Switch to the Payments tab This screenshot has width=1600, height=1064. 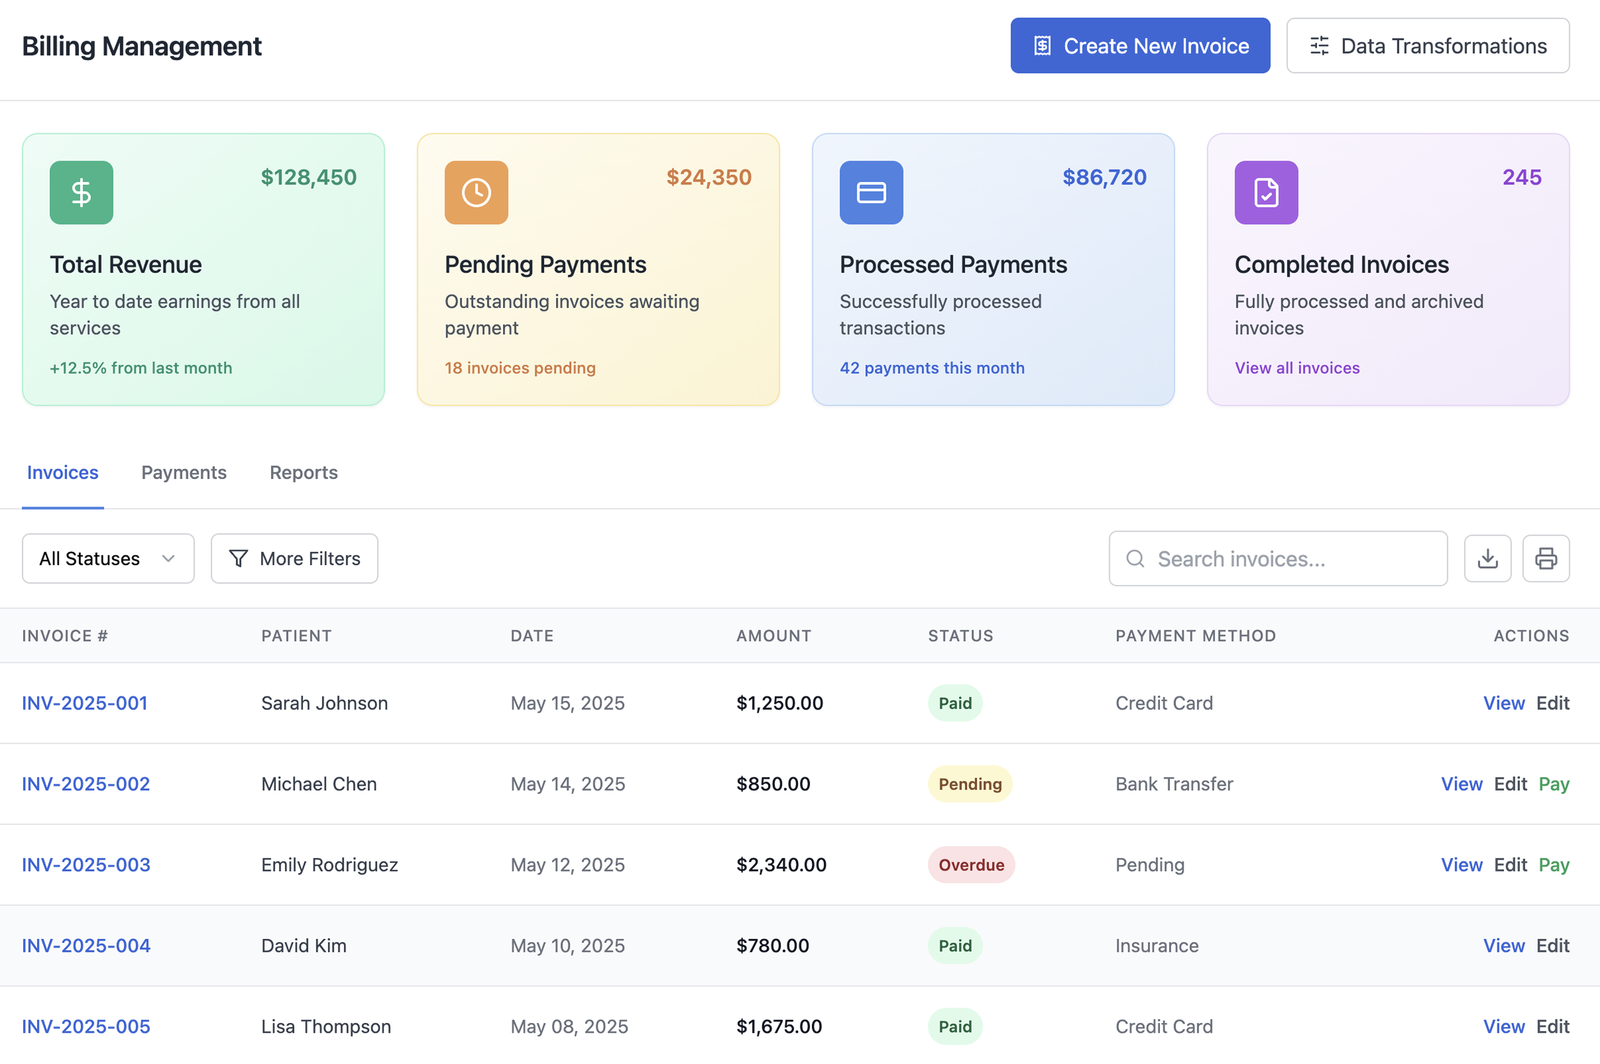click(x=183, y=472)
